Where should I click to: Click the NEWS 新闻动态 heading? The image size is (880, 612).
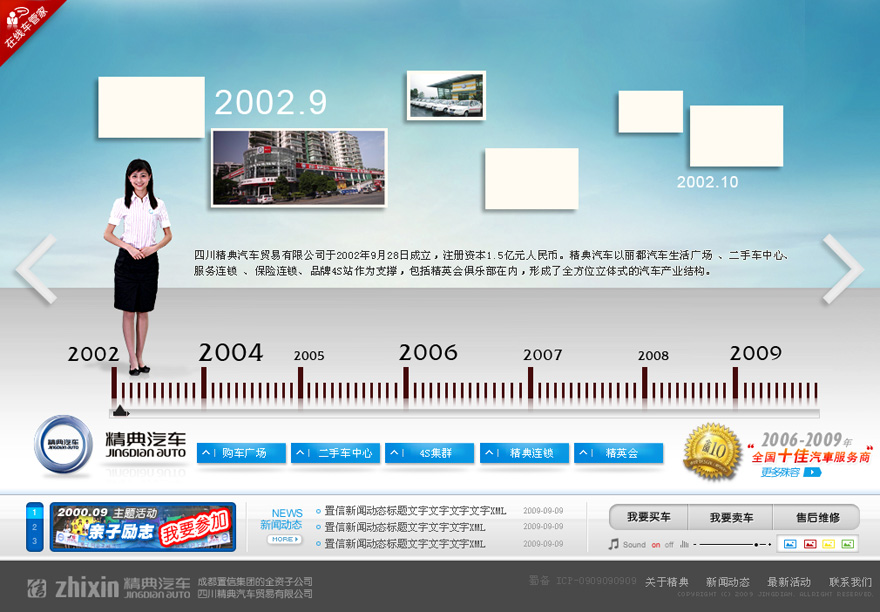pyautogui.click(x=282, y=519)
